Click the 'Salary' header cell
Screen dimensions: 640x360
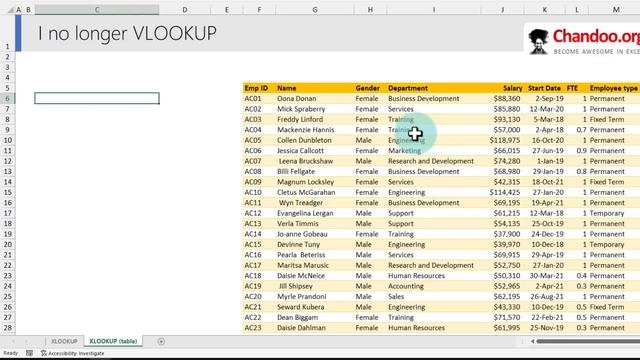pyautogui.click(x=502, y=88)
